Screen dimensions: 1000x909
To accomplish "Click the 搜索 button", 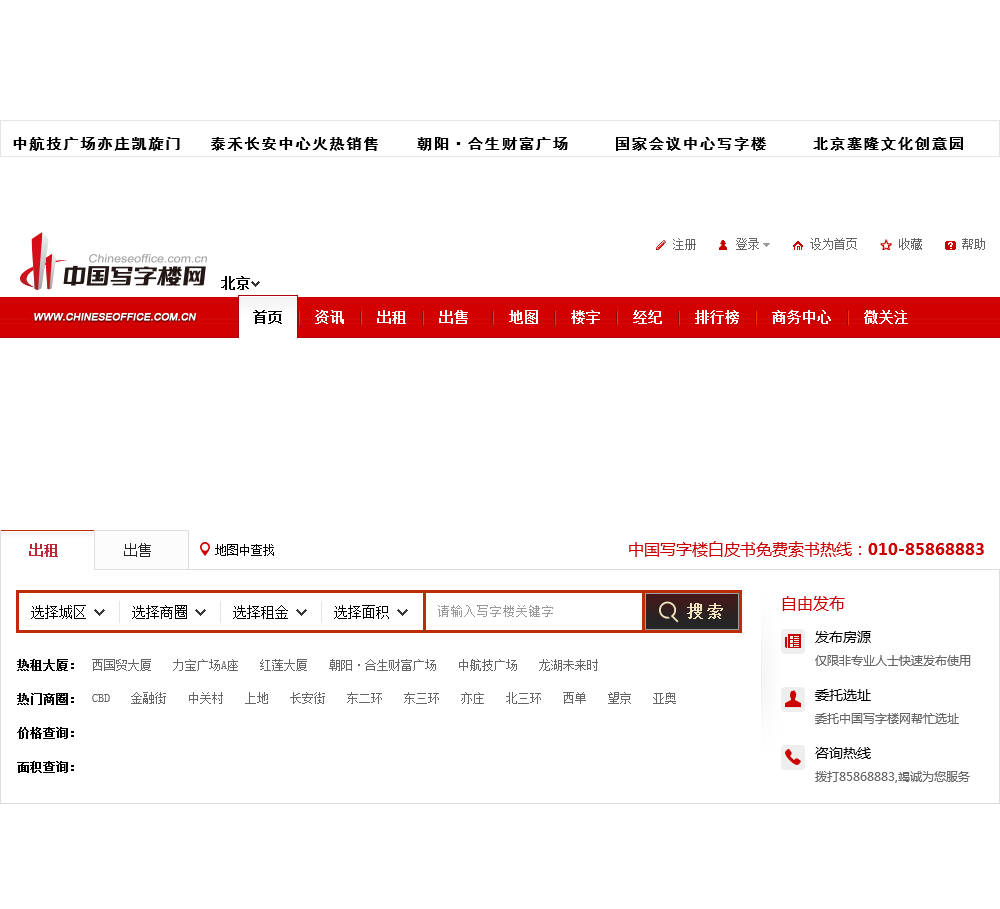I will click(x=692, y=612).
